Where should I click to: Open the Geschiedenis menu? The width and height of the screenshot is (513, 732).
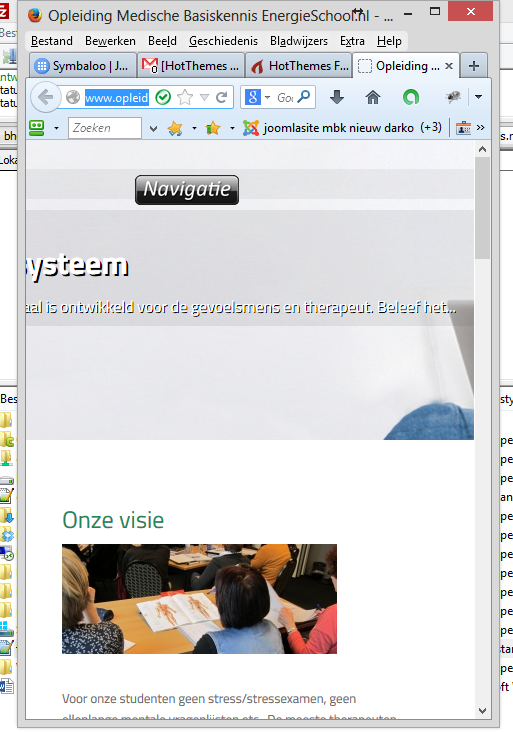(x=223, y=41)
